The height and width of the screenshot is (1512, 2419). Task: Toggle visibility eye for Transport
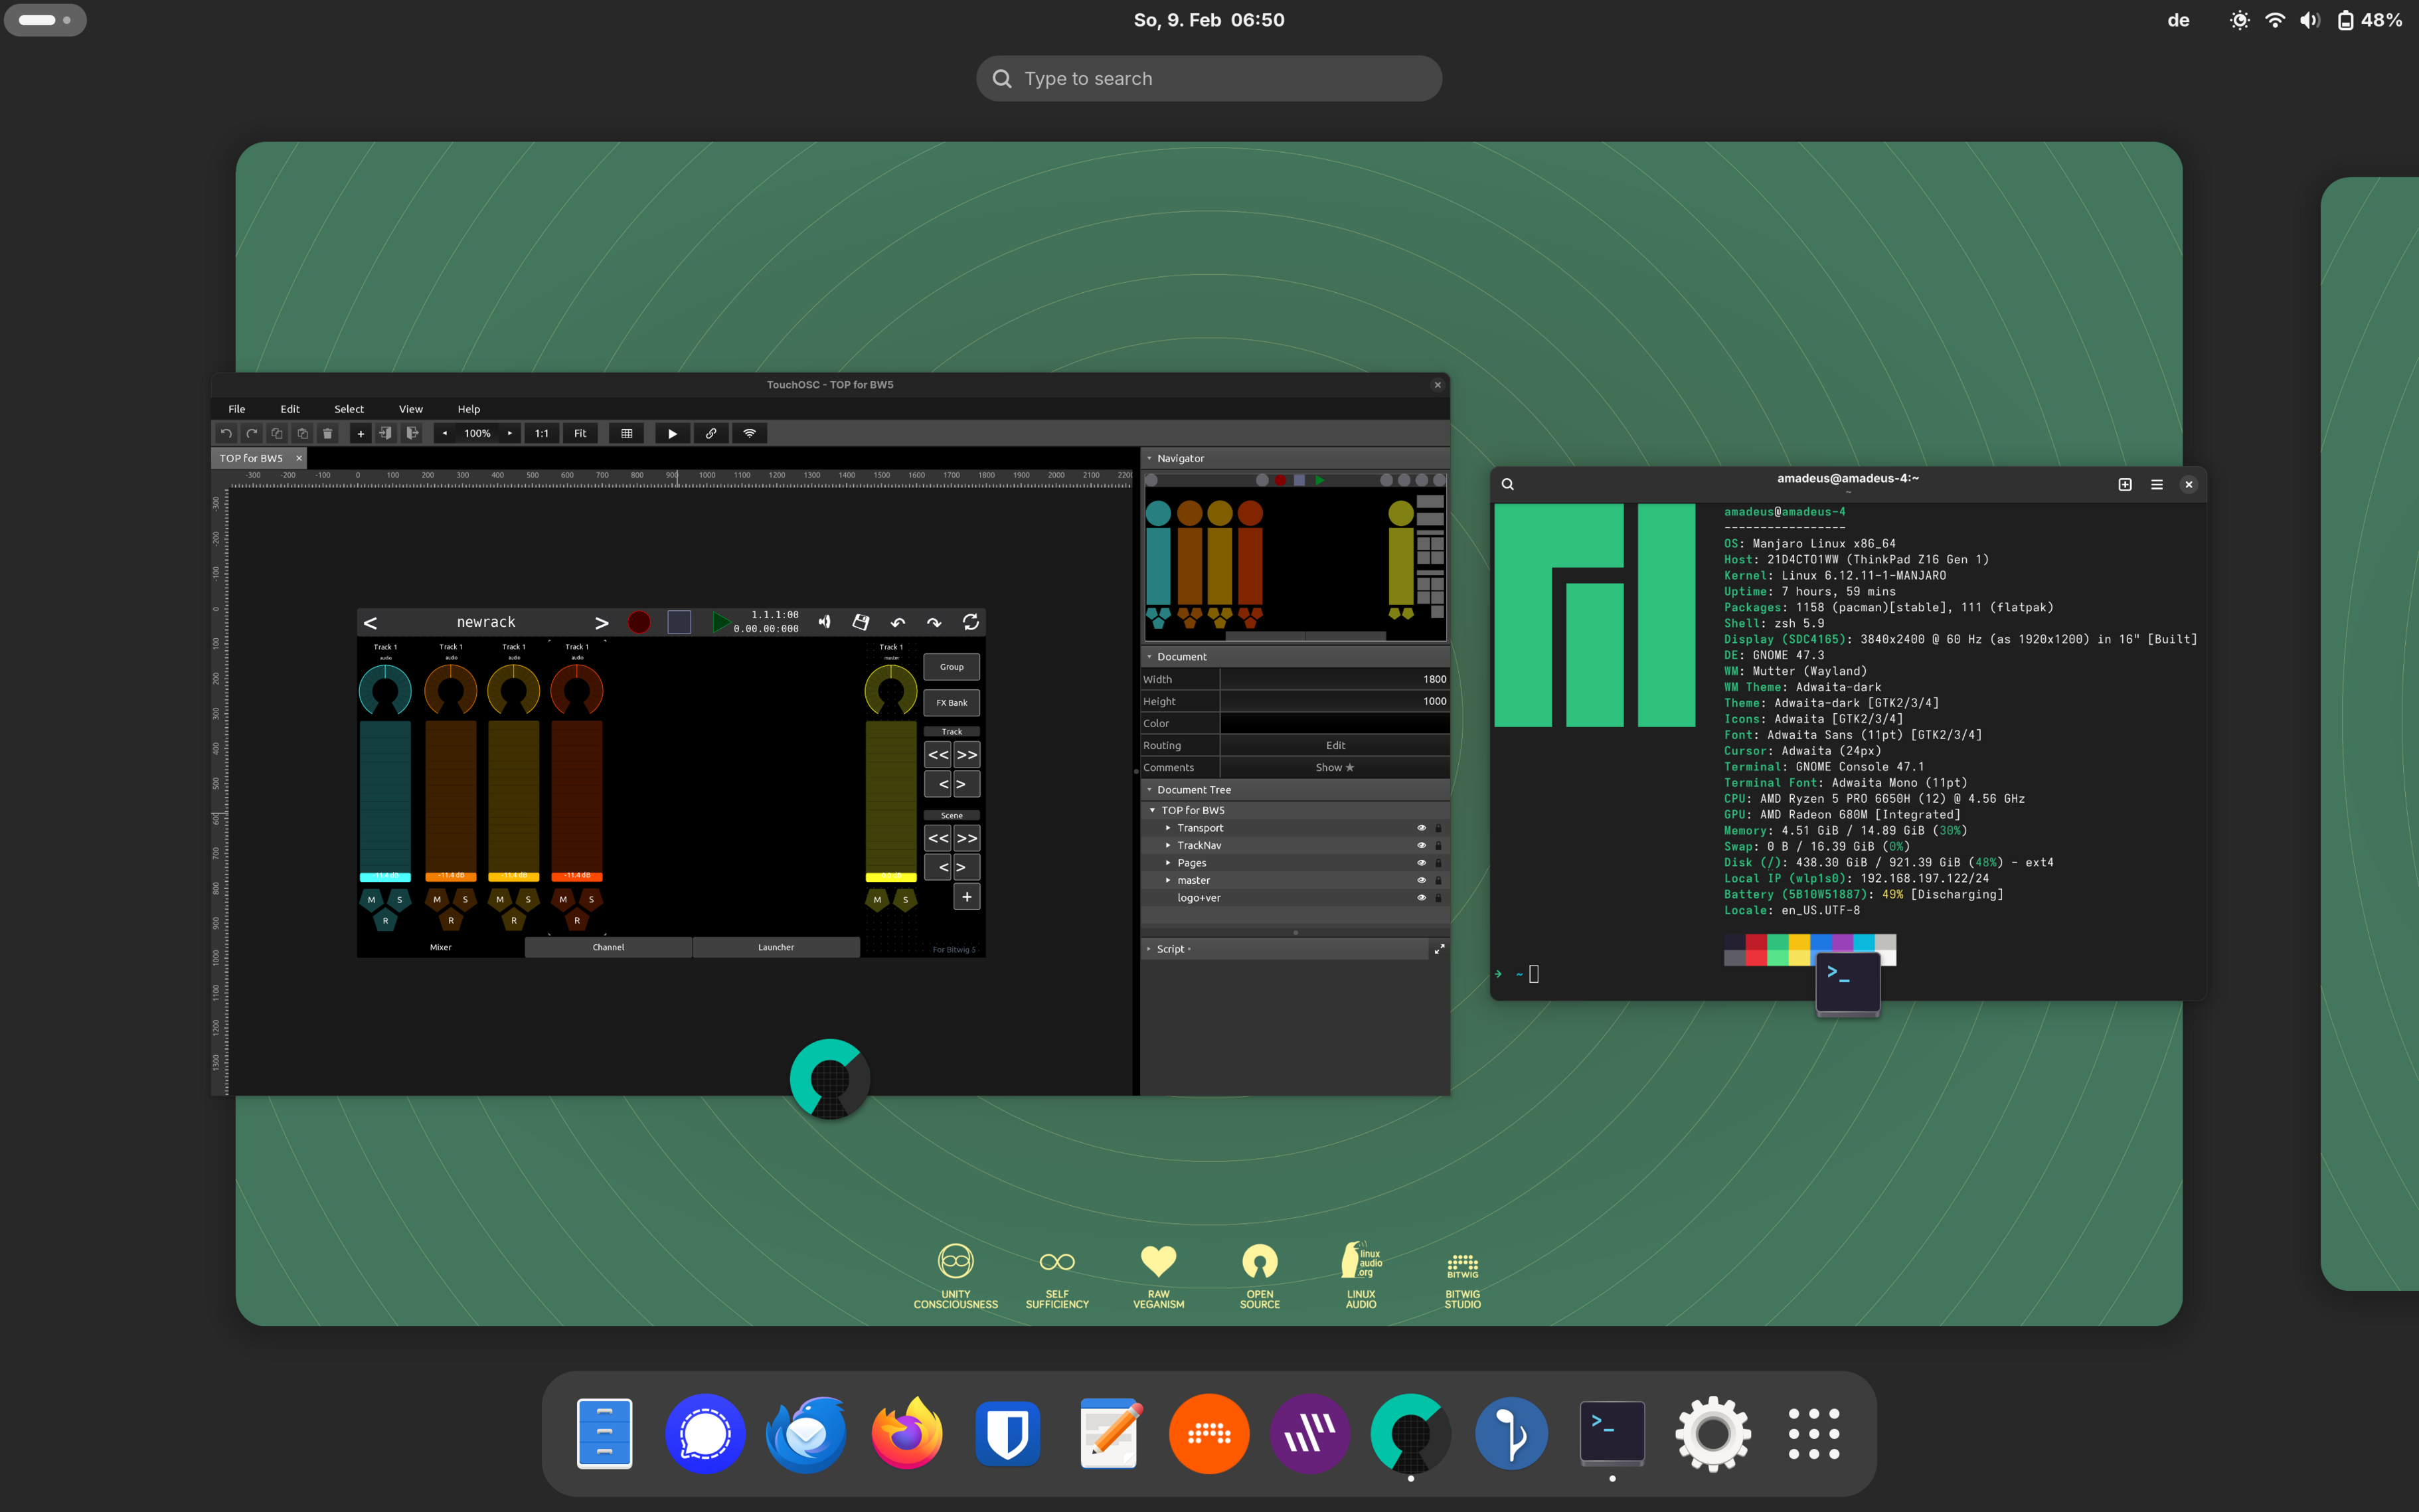point(1421,828)
